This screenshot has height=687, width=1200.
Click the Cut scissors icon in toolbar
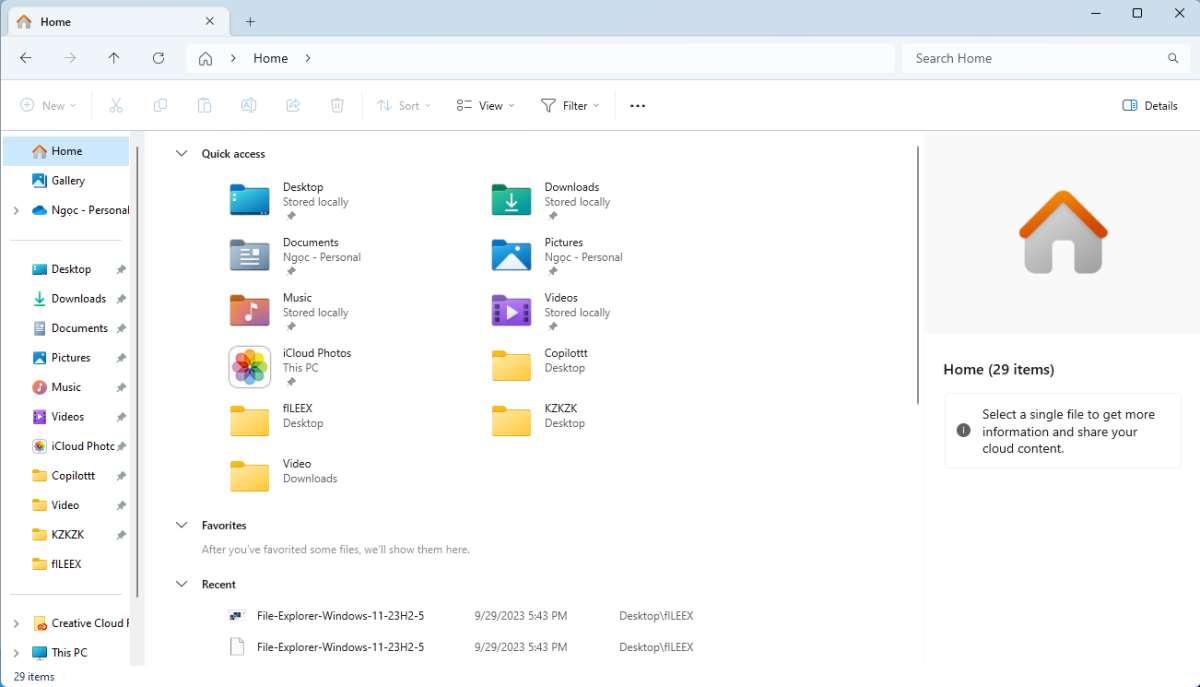coord(116,105)
